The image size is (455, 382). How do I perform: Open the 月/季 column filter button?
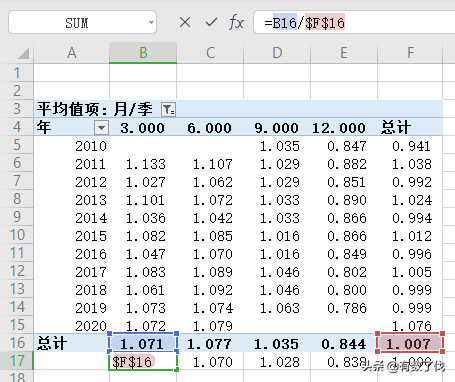(168, 109)
